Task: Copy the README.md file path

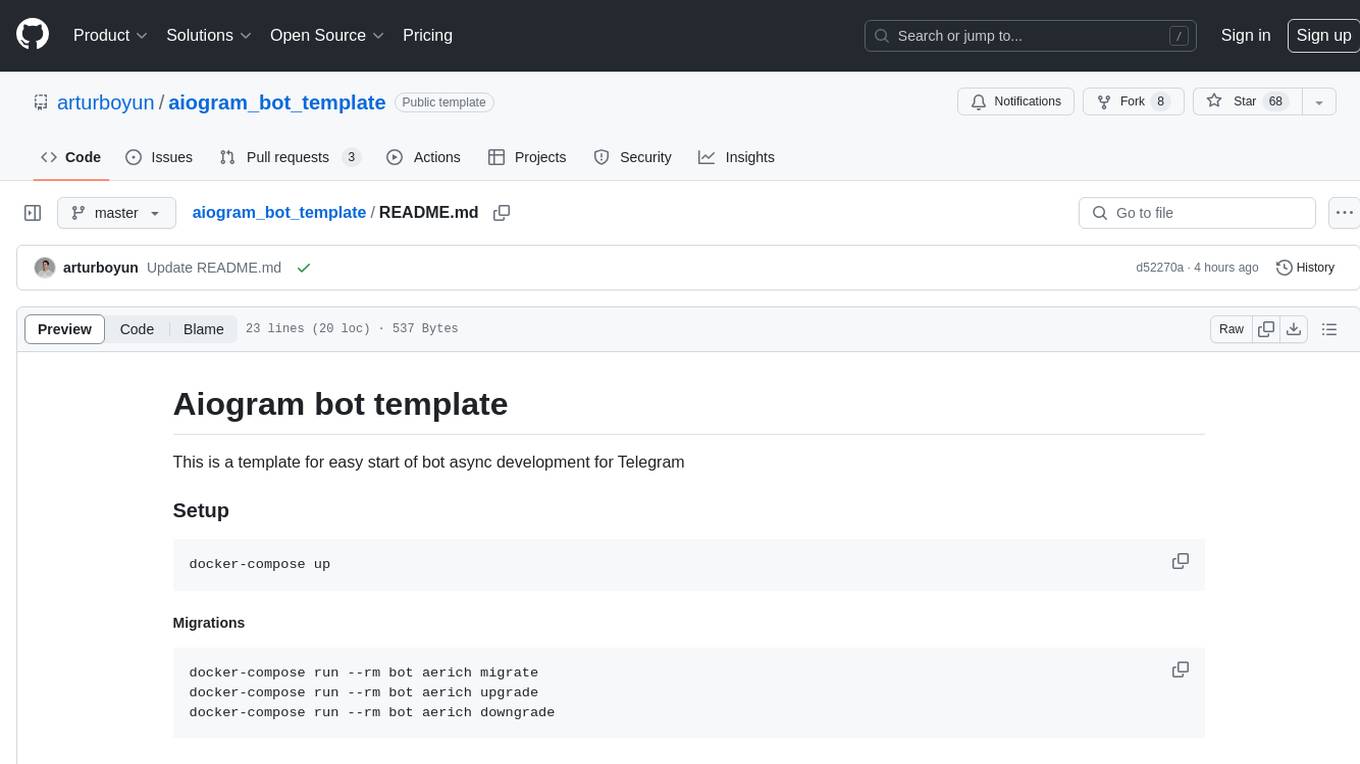Action: (502, 213)
